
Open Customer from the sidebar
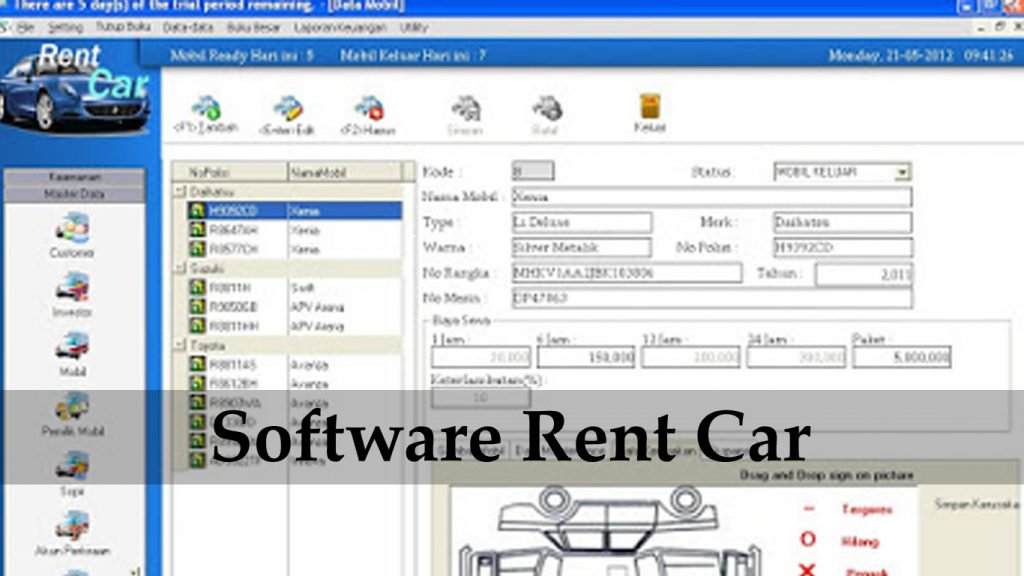[72, 229]
